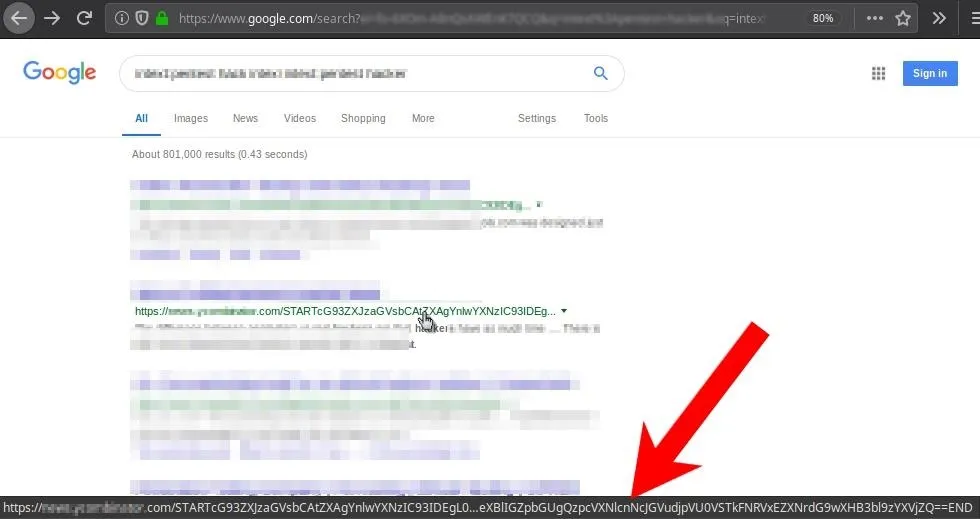The width and height of the screenshot is (980, 519).
Task: Open the search Tools option
Action: [x=596, y=118]
